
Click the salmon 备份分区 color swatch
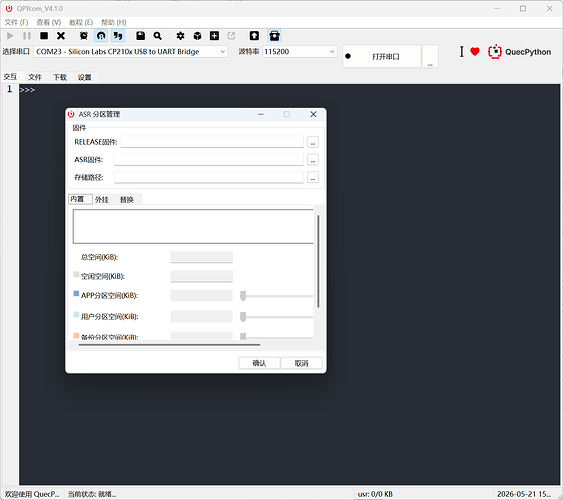click(76, 336)
